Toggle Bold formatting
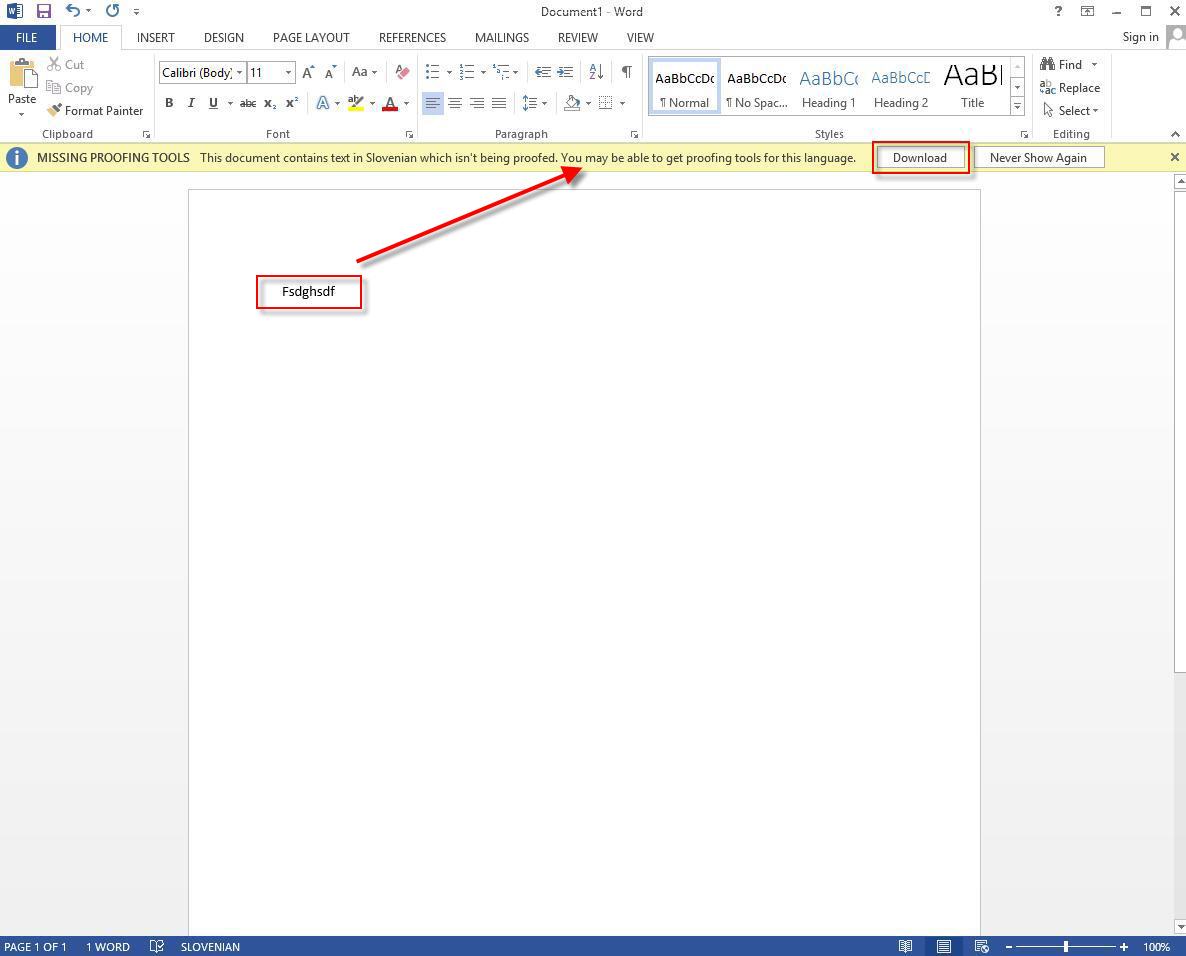This screenshot has width=1186, height=956. point(169,103)
